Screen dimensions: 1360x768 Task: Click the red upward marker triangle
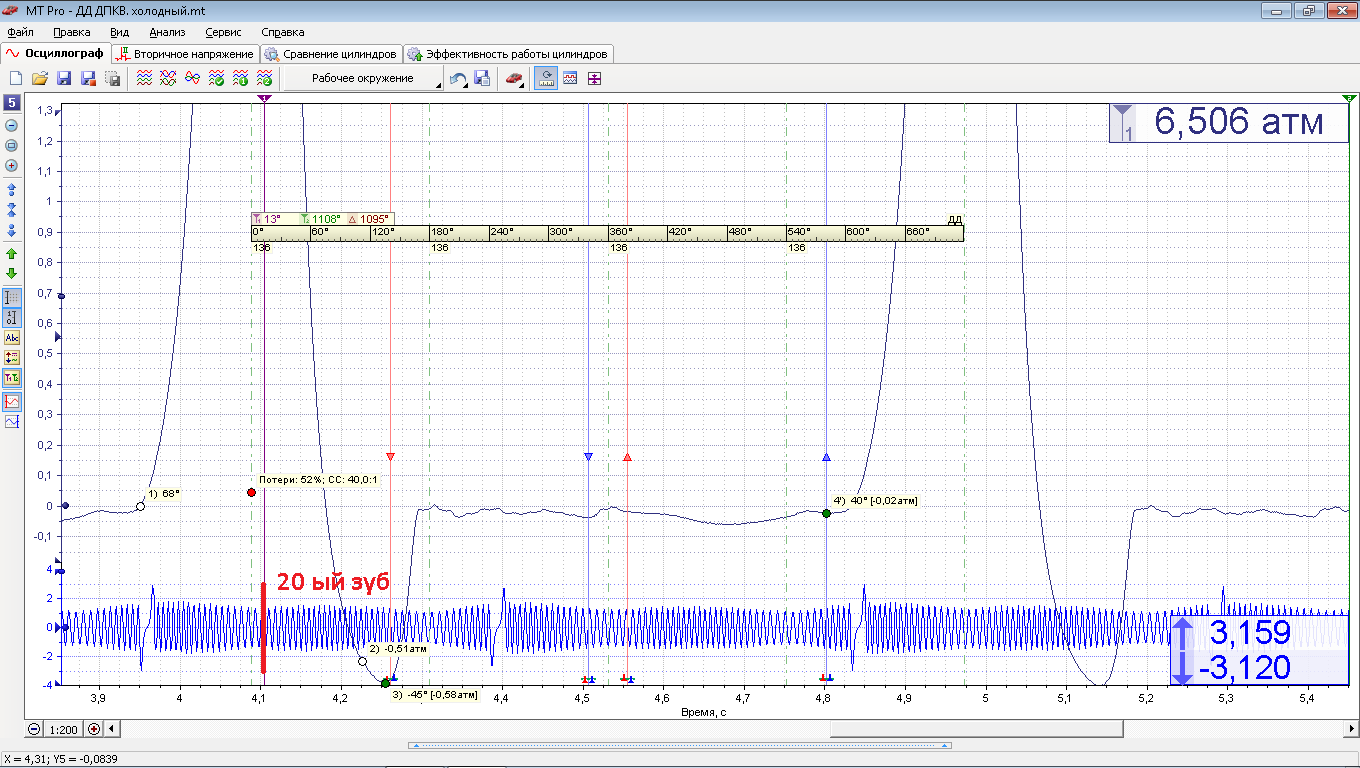627,457
